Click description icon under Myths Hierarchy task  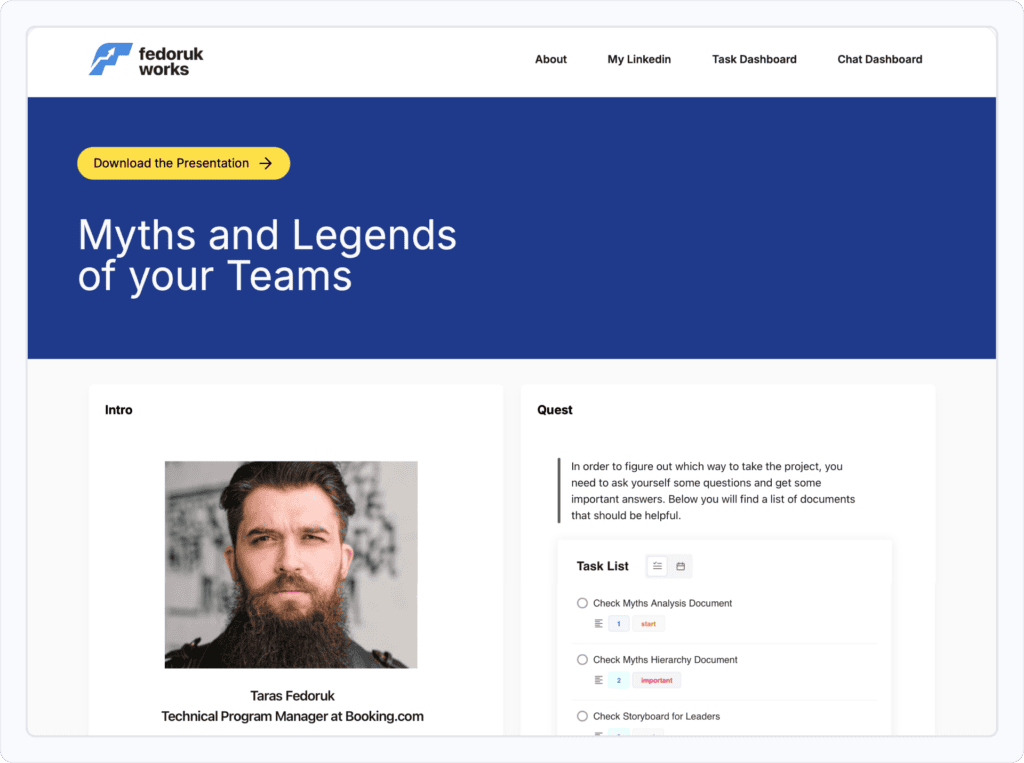tap(598, 680)
